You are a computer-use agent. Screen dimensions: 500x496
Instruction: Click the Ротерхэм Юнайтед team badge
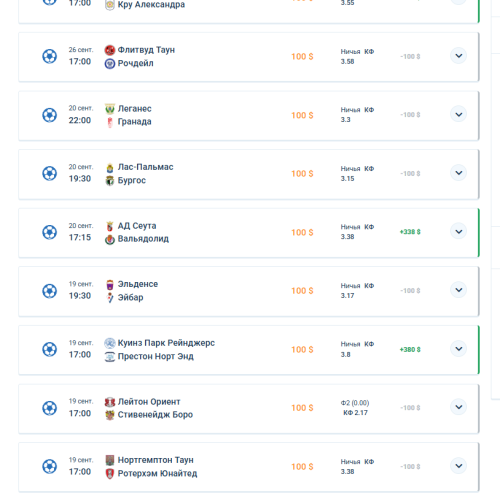110,473
